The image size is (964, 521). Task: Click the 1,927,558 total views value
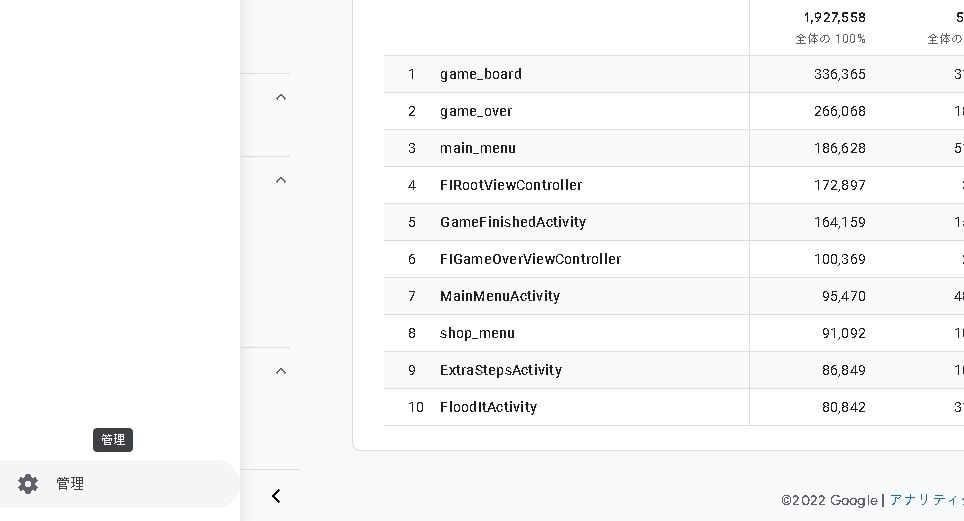[834, 17]
